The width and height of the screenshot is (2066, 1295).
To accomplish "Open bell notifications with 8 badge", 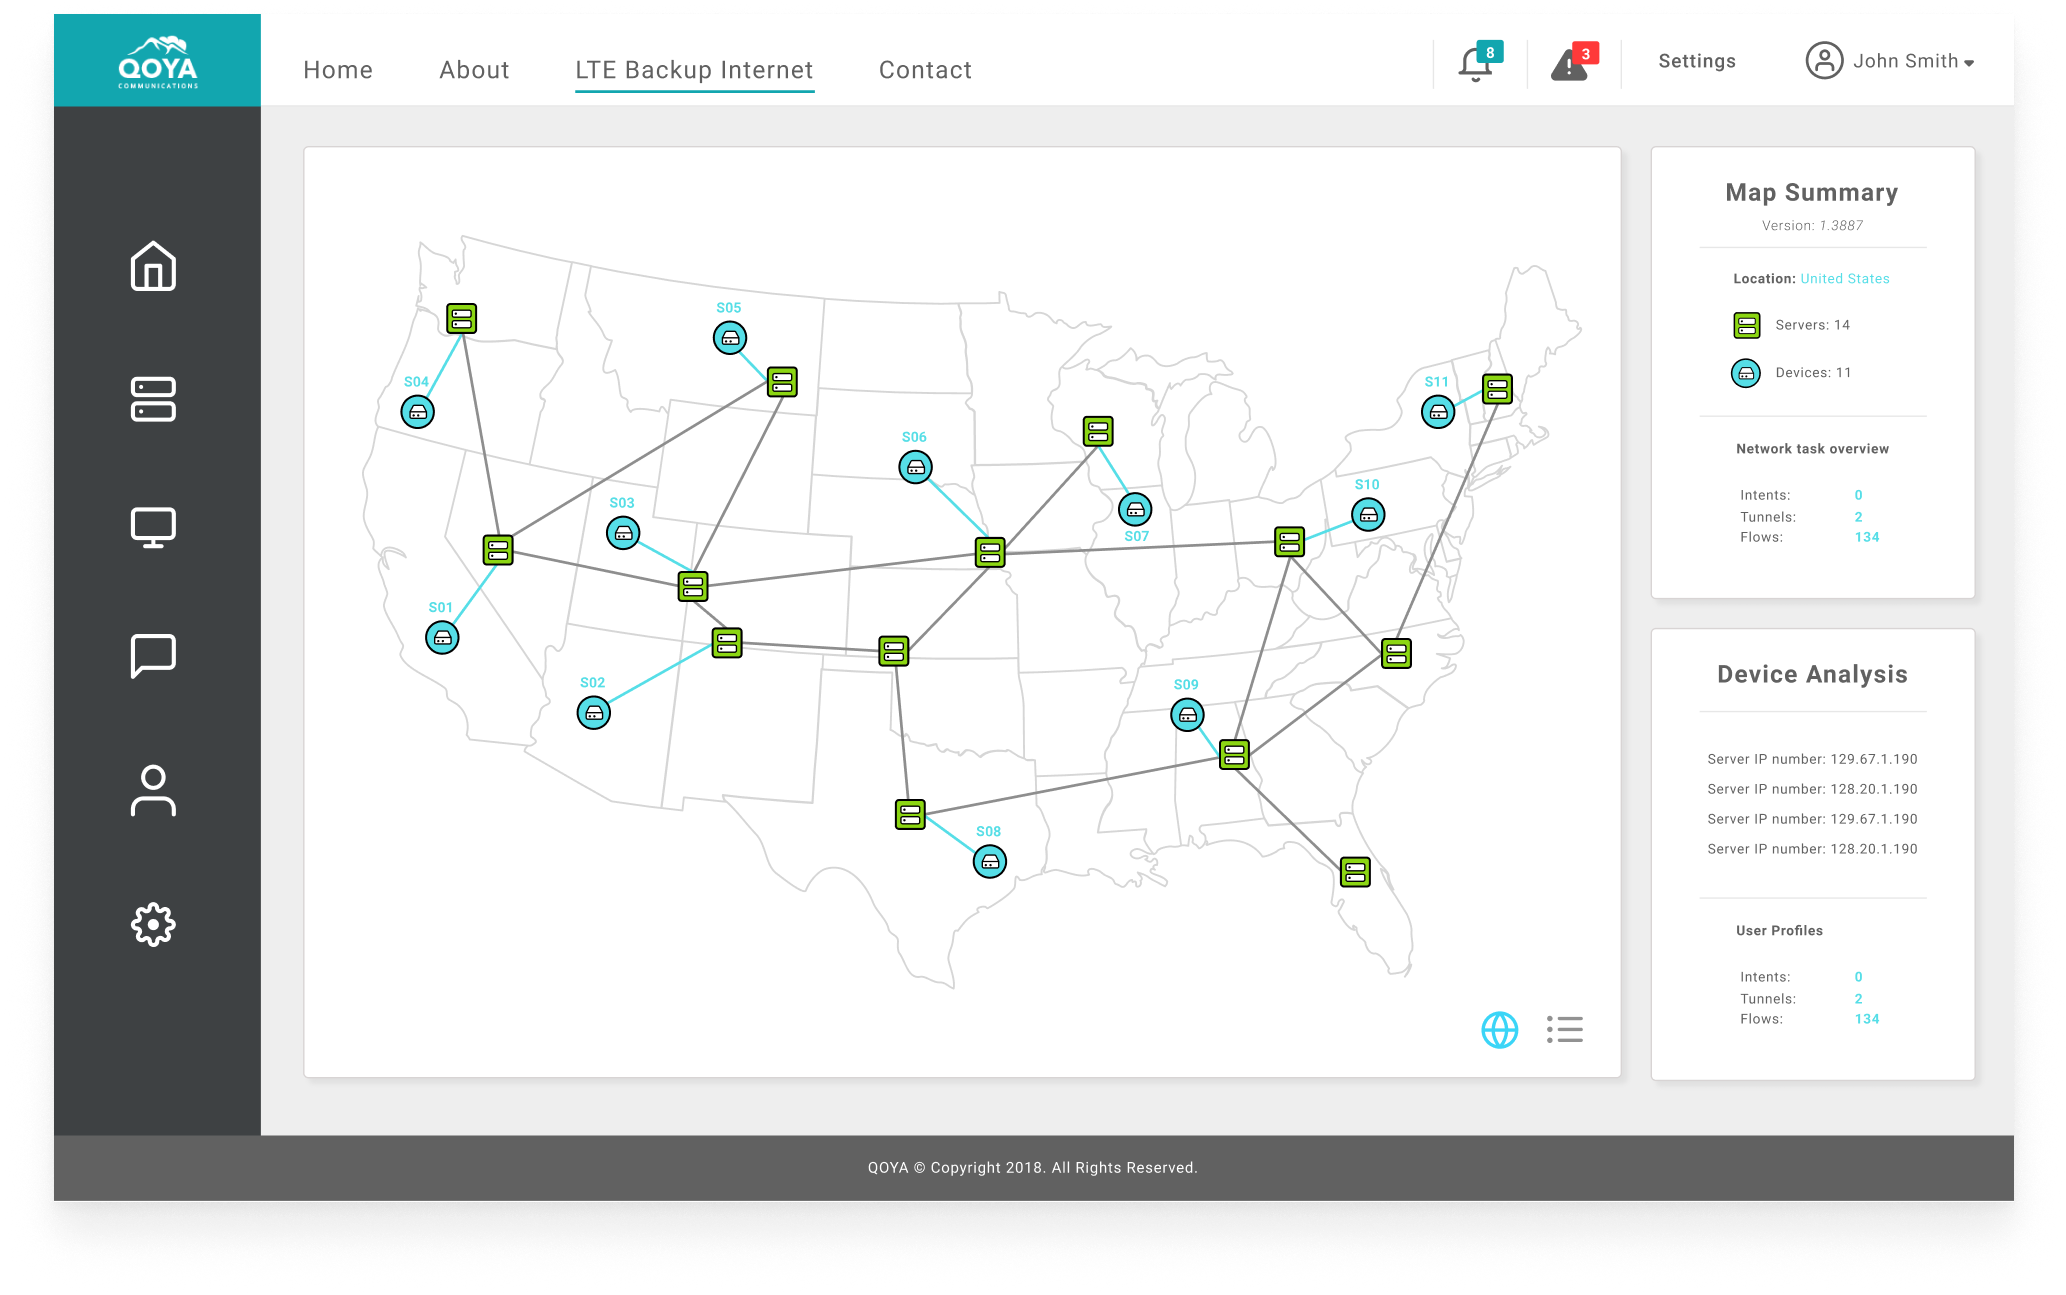I will tap(1477, 63).
